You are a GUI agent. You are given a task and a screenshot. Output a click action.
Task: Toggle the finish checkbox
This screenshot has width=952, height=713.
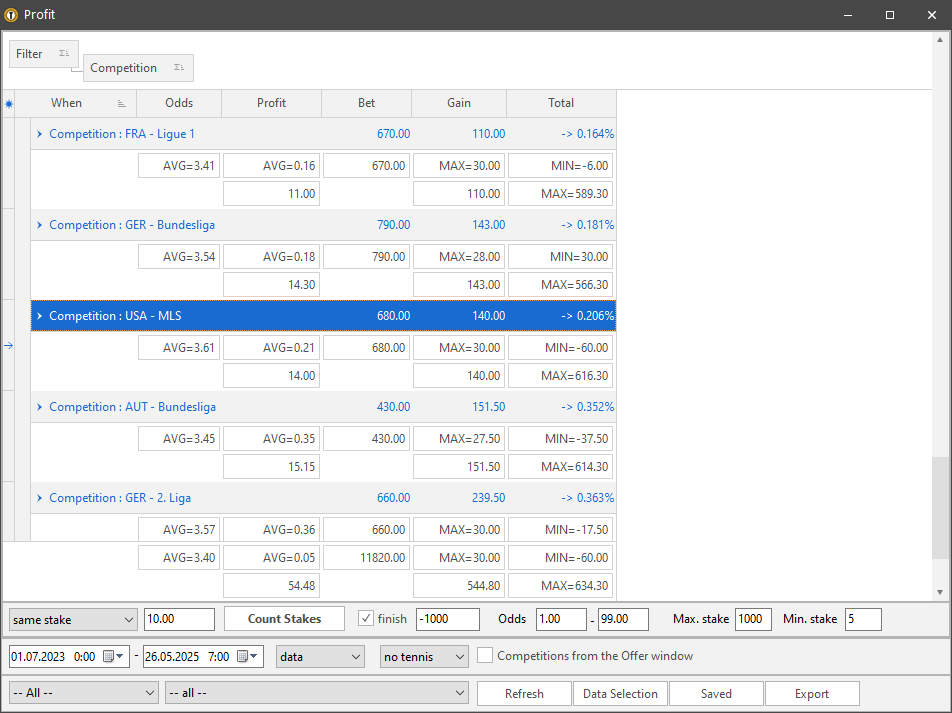tap(366, 619)
